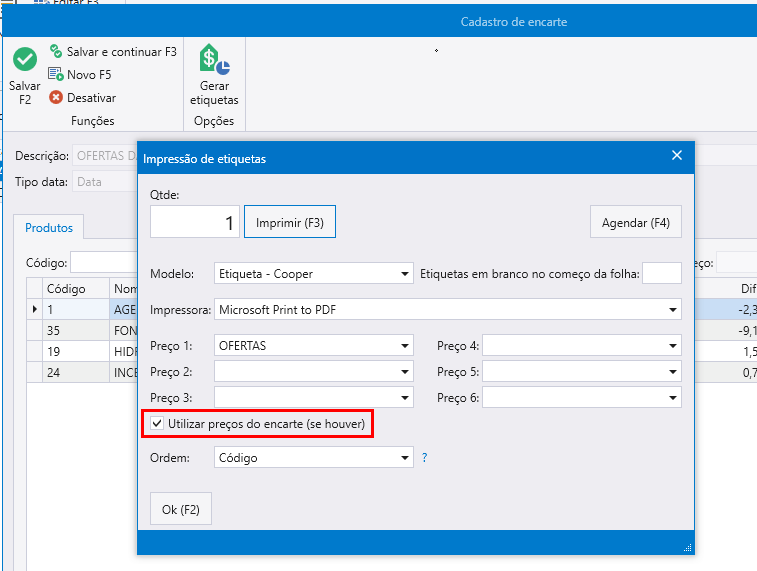This screenshot has width=757, height=571.
Task: Click the green Salvar F2 checkmark icon
Action: pos(24,61)
